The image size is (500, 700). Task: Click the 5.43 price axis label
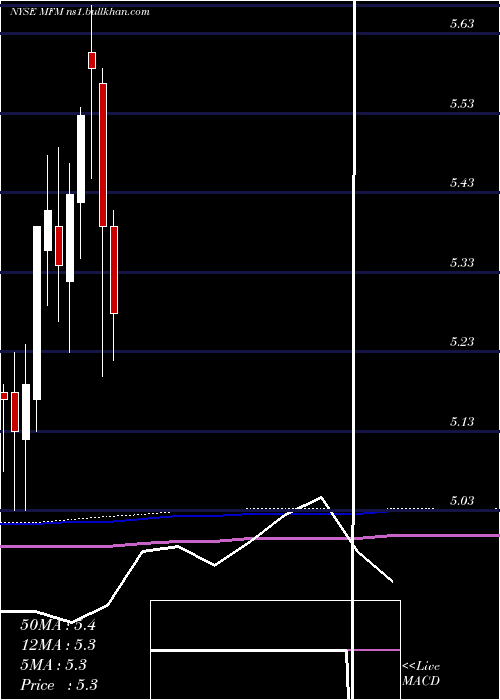click(x=462, y=183)
